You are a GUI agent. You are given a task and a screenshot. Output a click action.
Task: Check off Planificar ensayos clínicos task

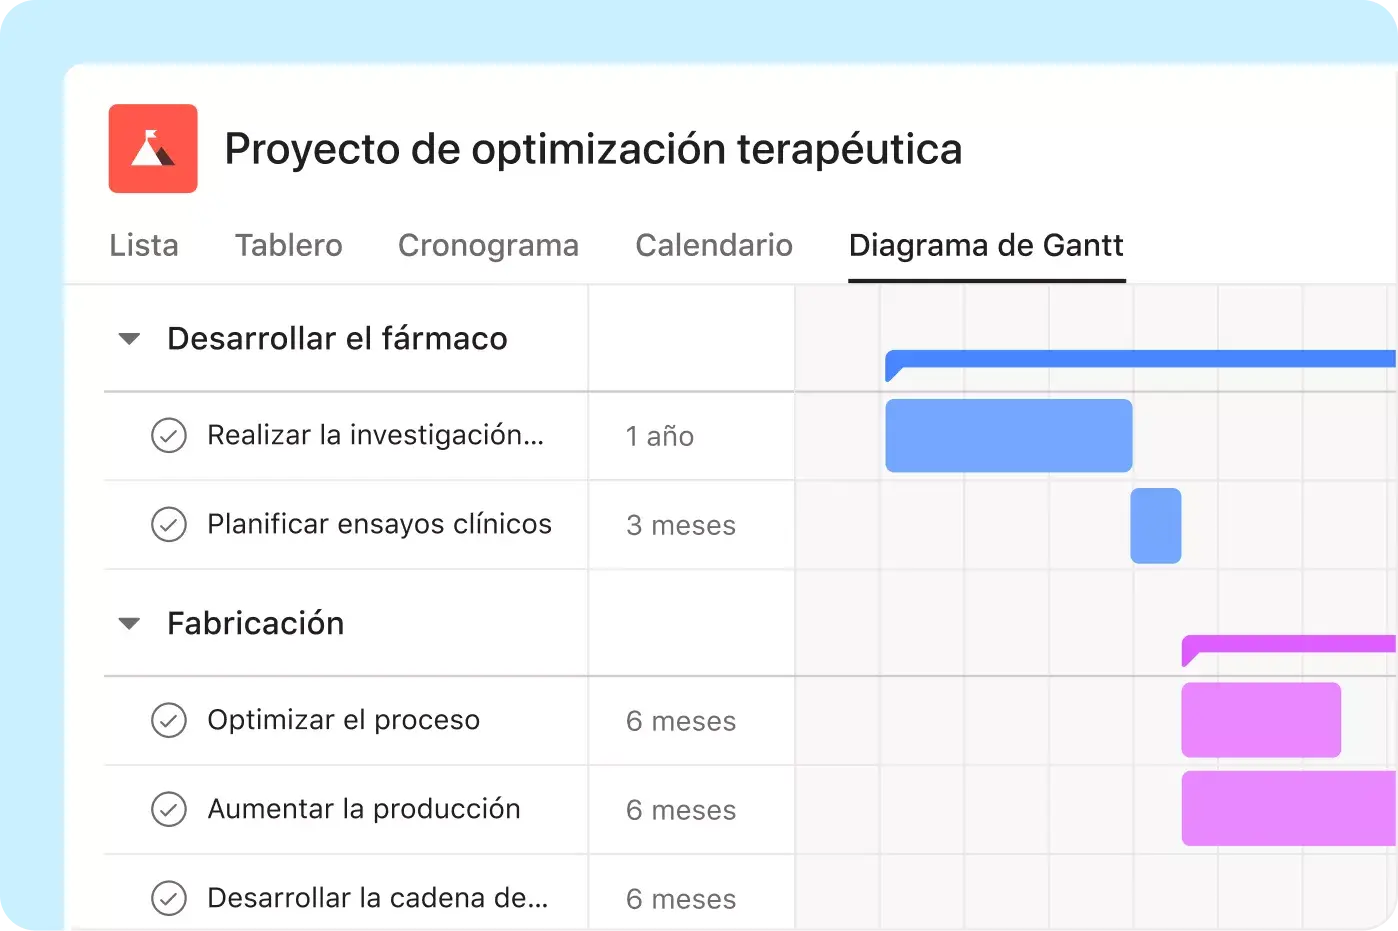tap(169, 524)
